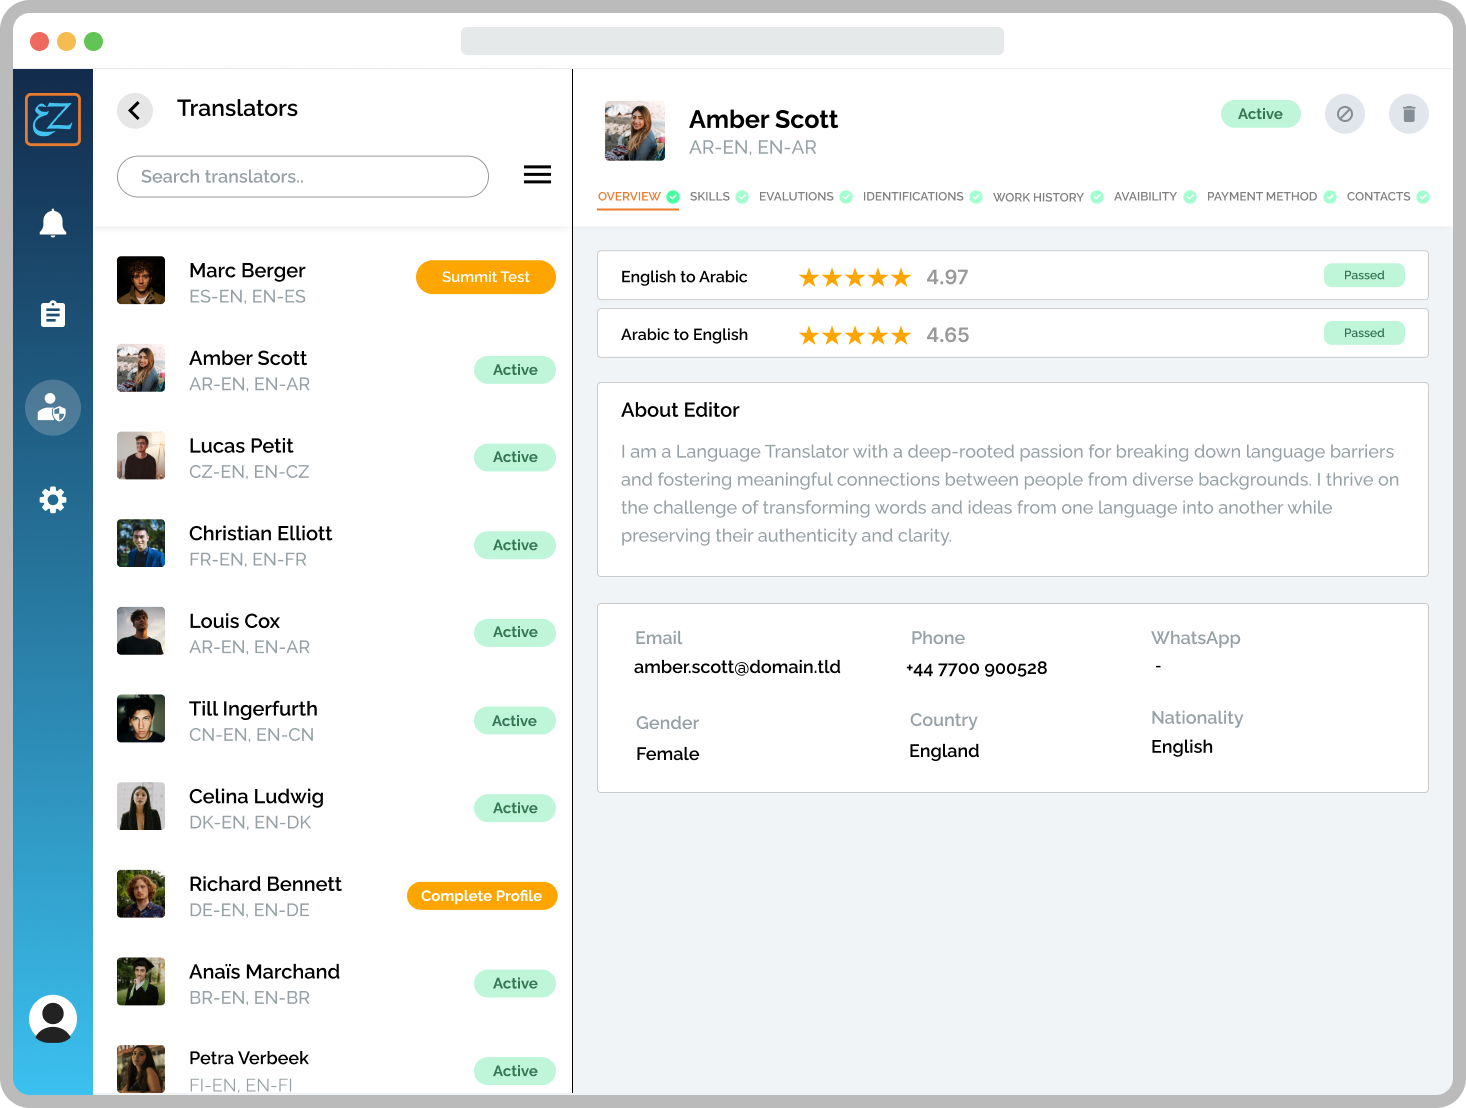Open the notifications bell in sidebar
This screenshot has height=1108, width=1466.
53,223
